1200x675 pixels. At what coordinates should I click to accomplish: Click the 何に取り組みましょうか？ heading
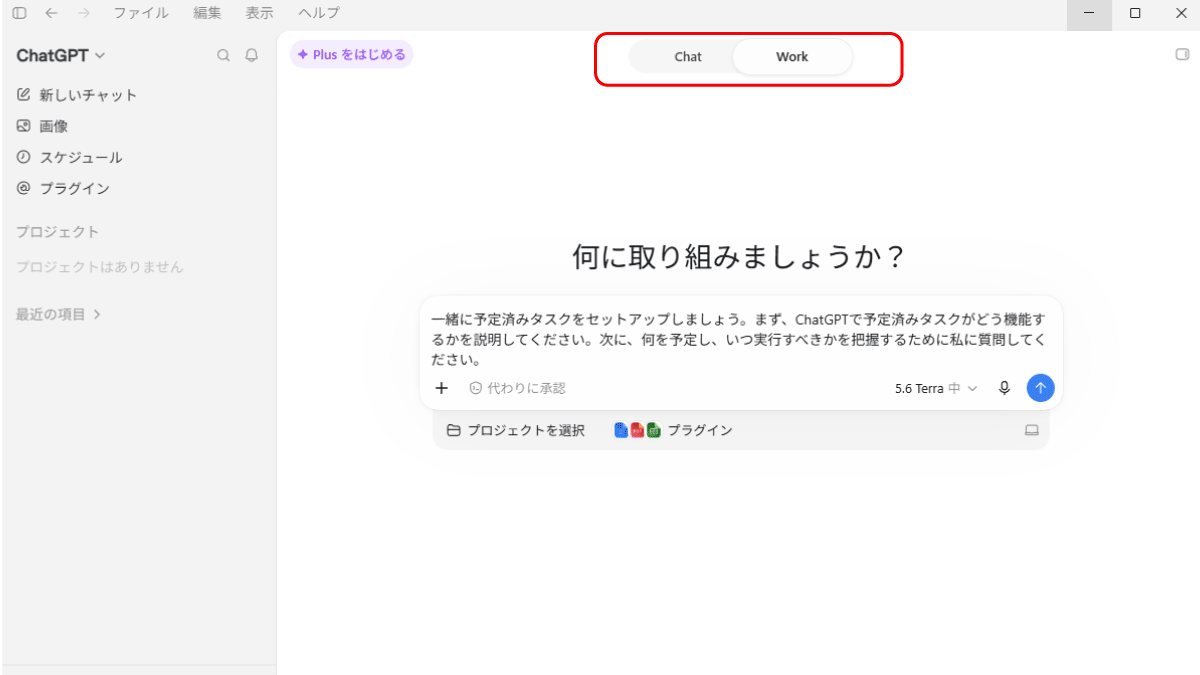[x=740, y=258]
